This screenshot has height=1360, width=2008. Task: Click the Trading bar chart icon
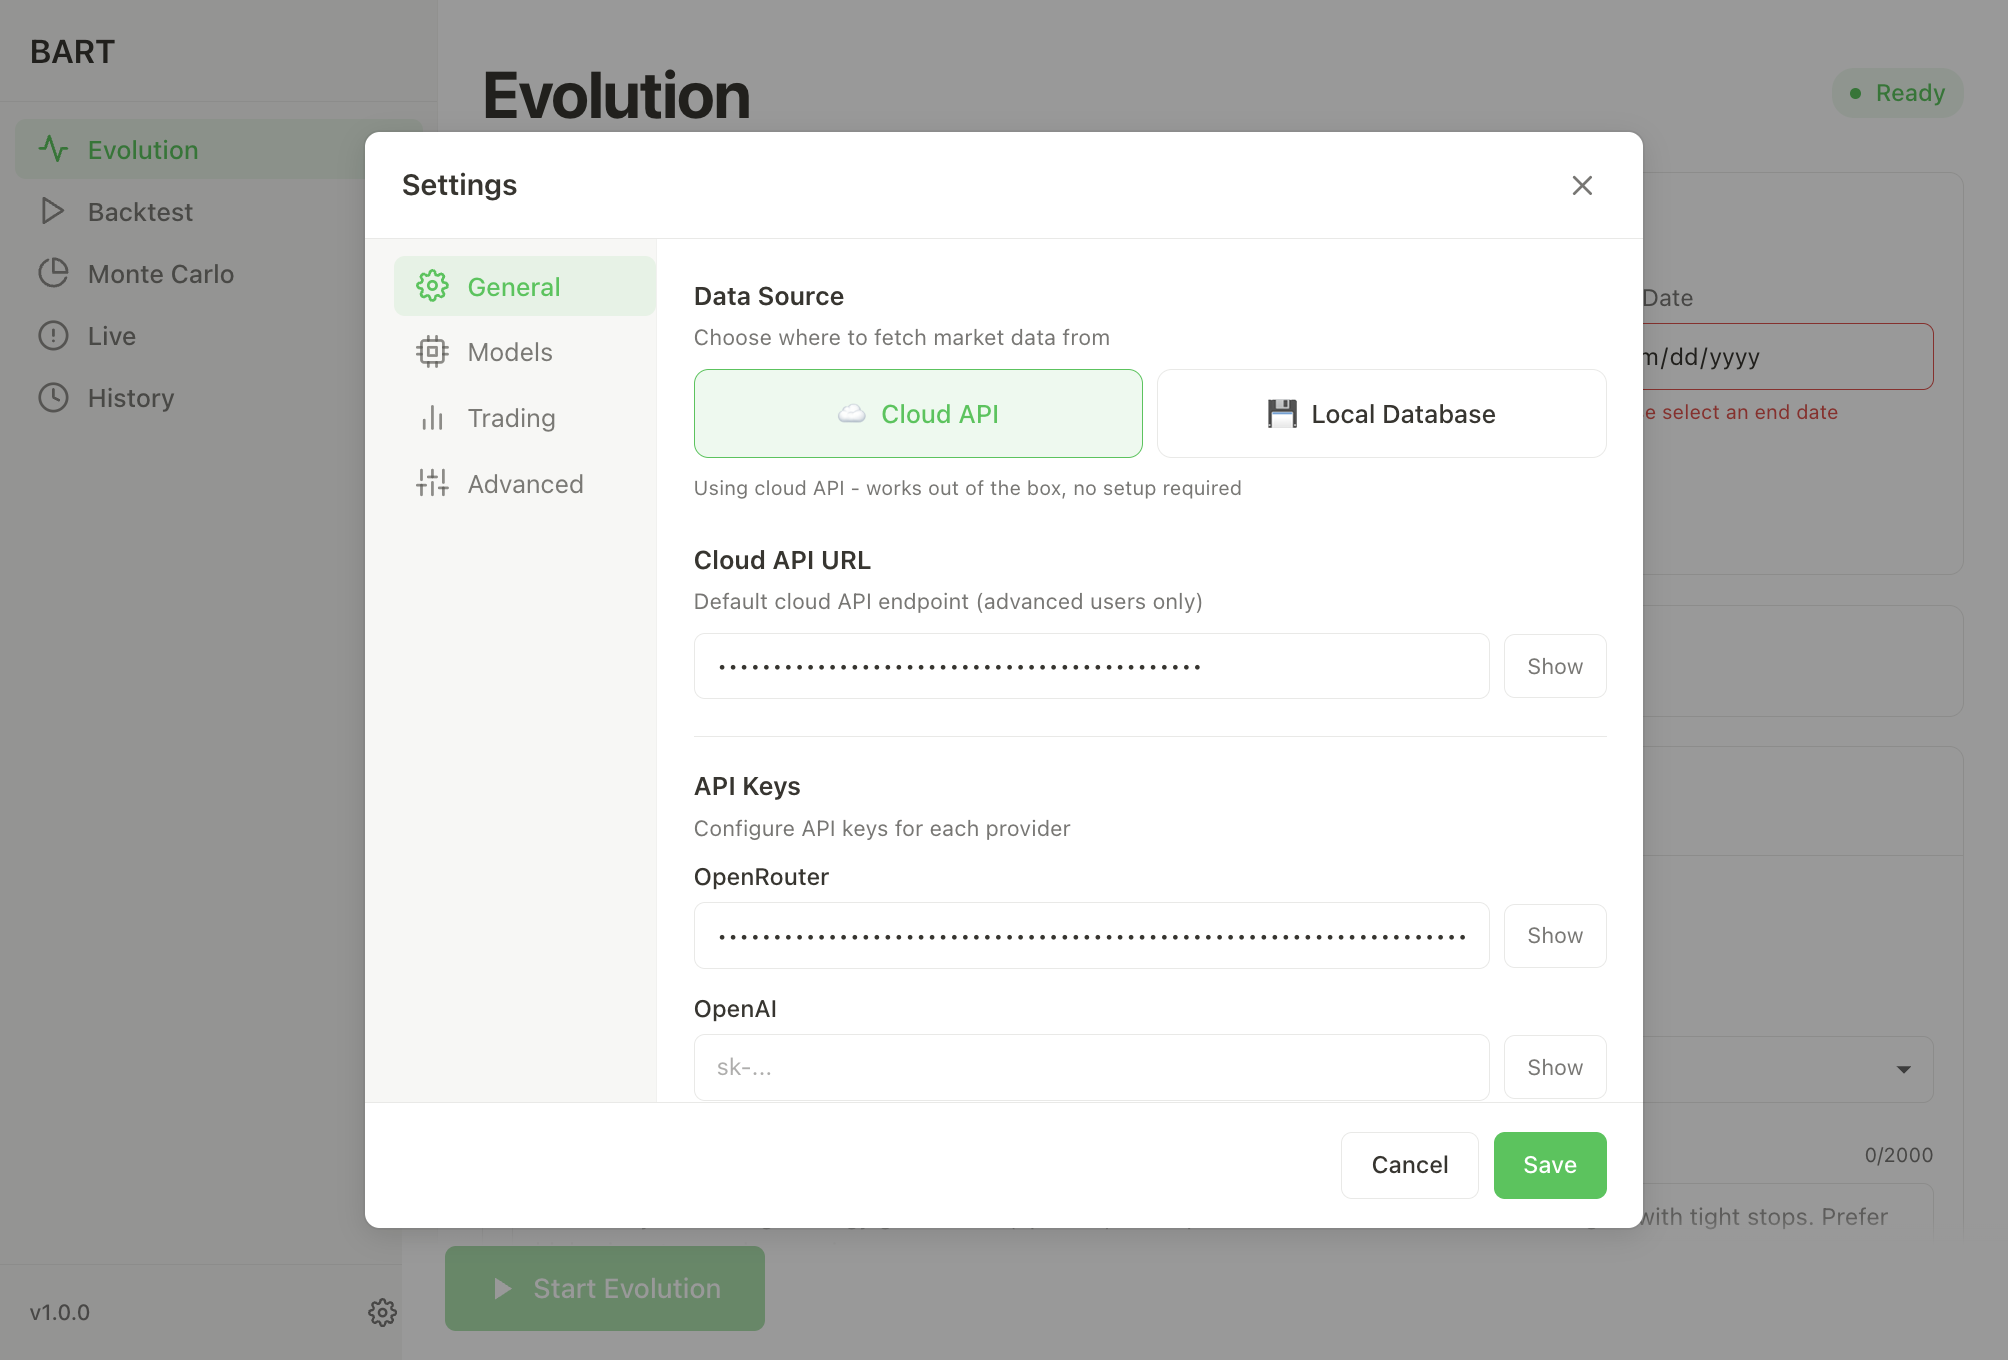[432, 418]
